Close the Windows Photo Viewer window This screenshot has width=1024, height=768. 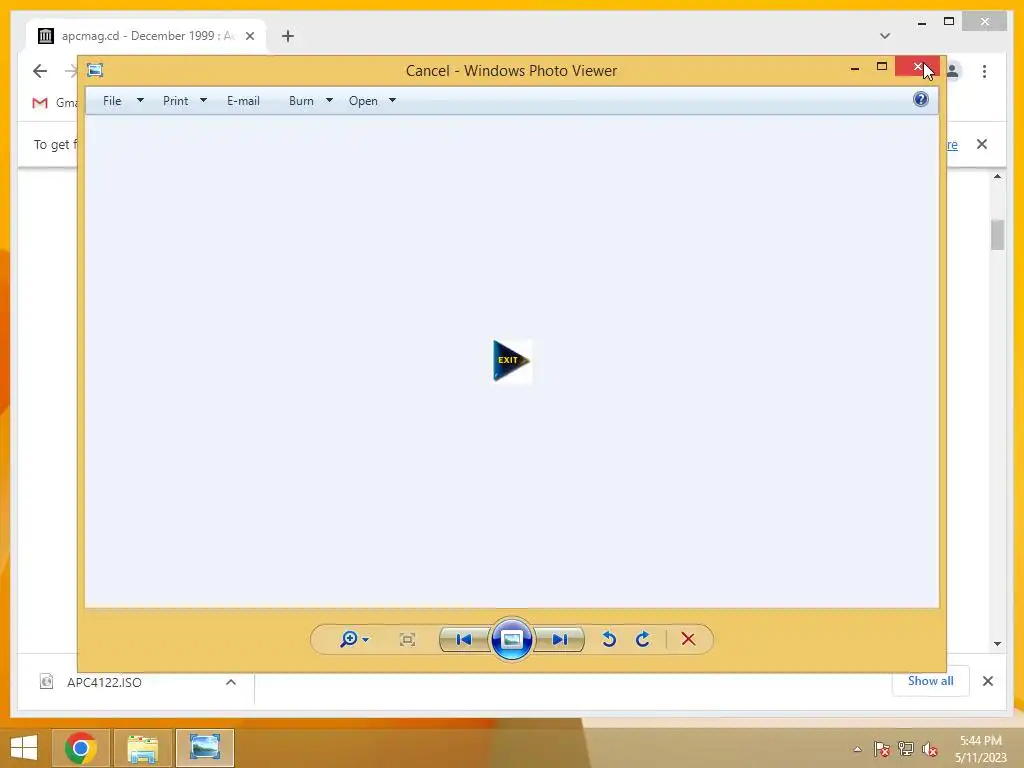click(918, 67)
